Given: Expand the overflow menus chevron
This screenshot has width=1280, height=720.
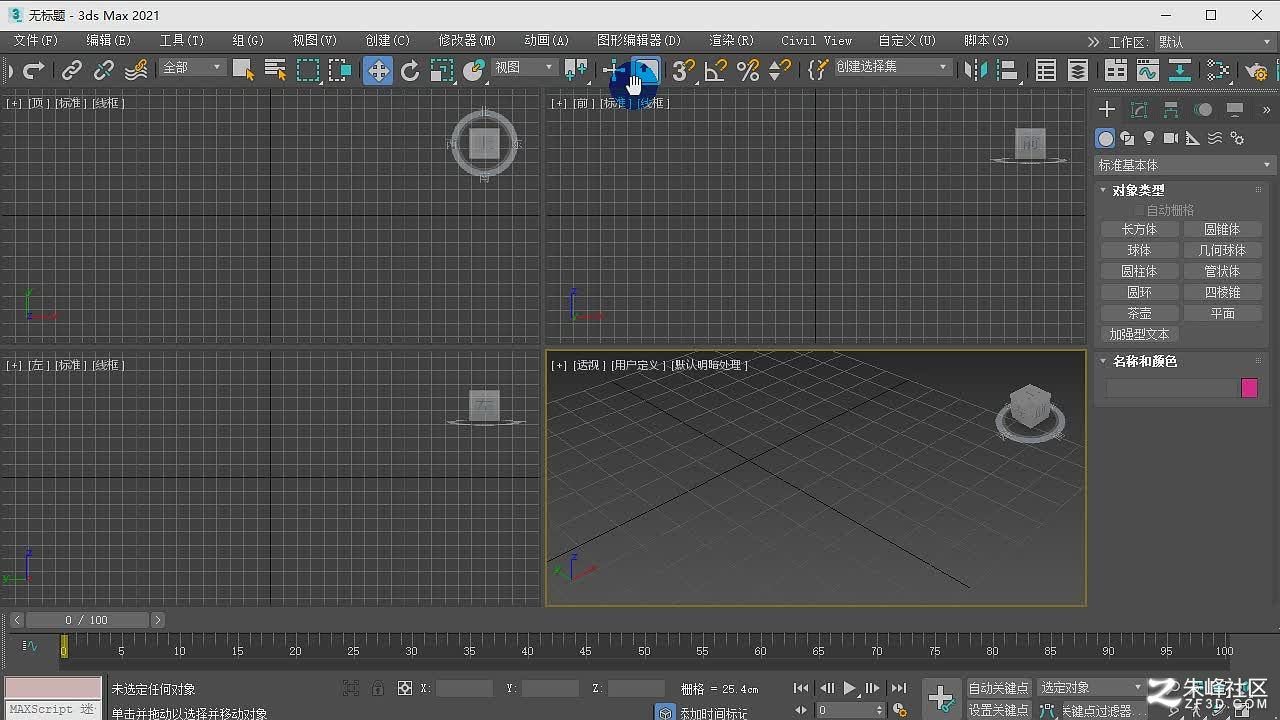Looking at the screenshot, I should tap(1094, 42).
